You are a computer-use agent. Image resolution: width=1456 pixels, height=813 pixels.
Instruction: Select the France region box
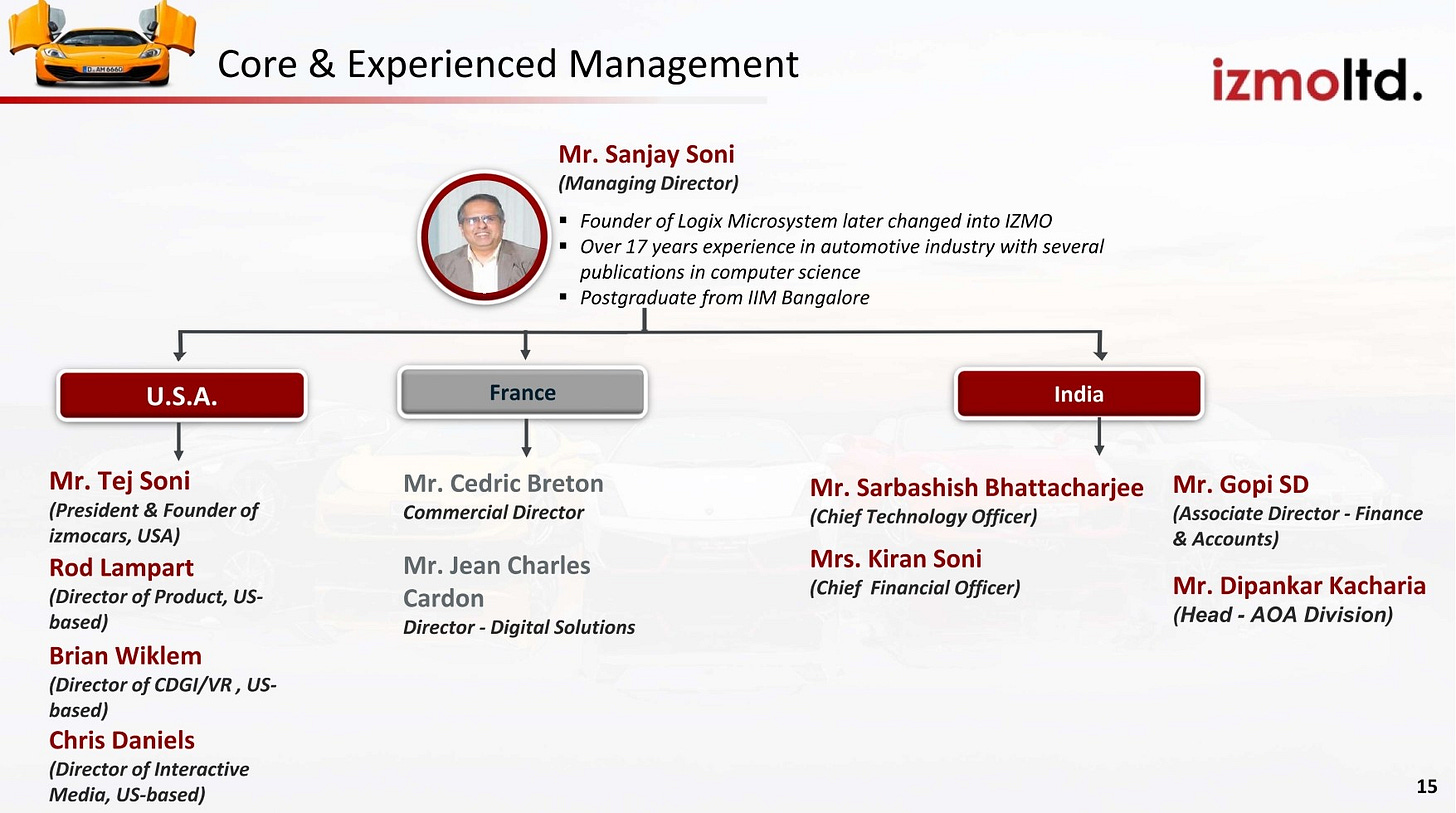[x=523, y=392]
